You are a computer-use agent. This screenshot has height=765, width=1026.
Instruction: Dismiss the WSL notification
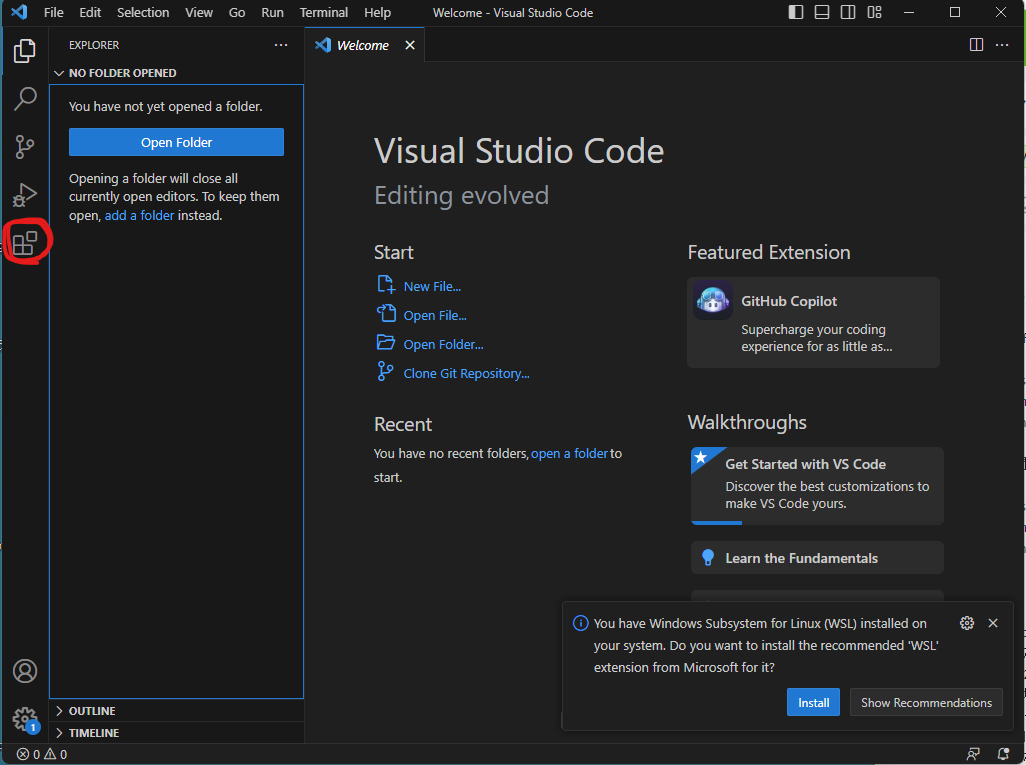993,623
